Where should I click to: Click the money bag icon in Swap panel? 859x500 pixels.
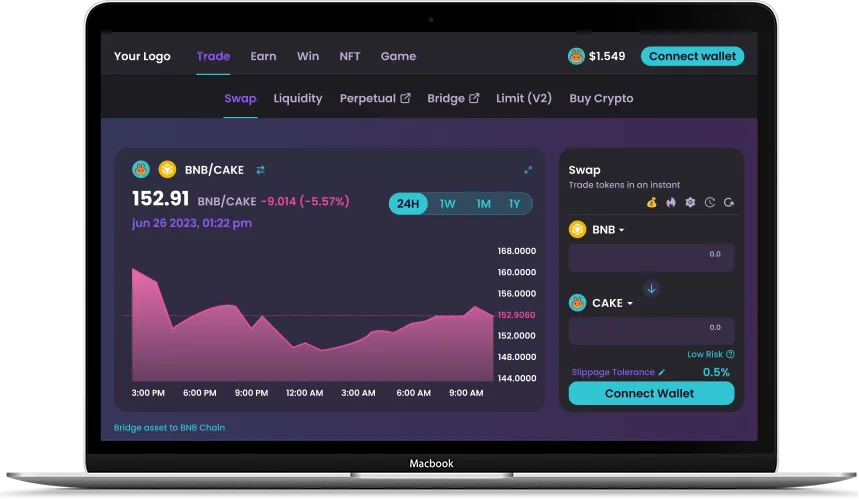651,203
